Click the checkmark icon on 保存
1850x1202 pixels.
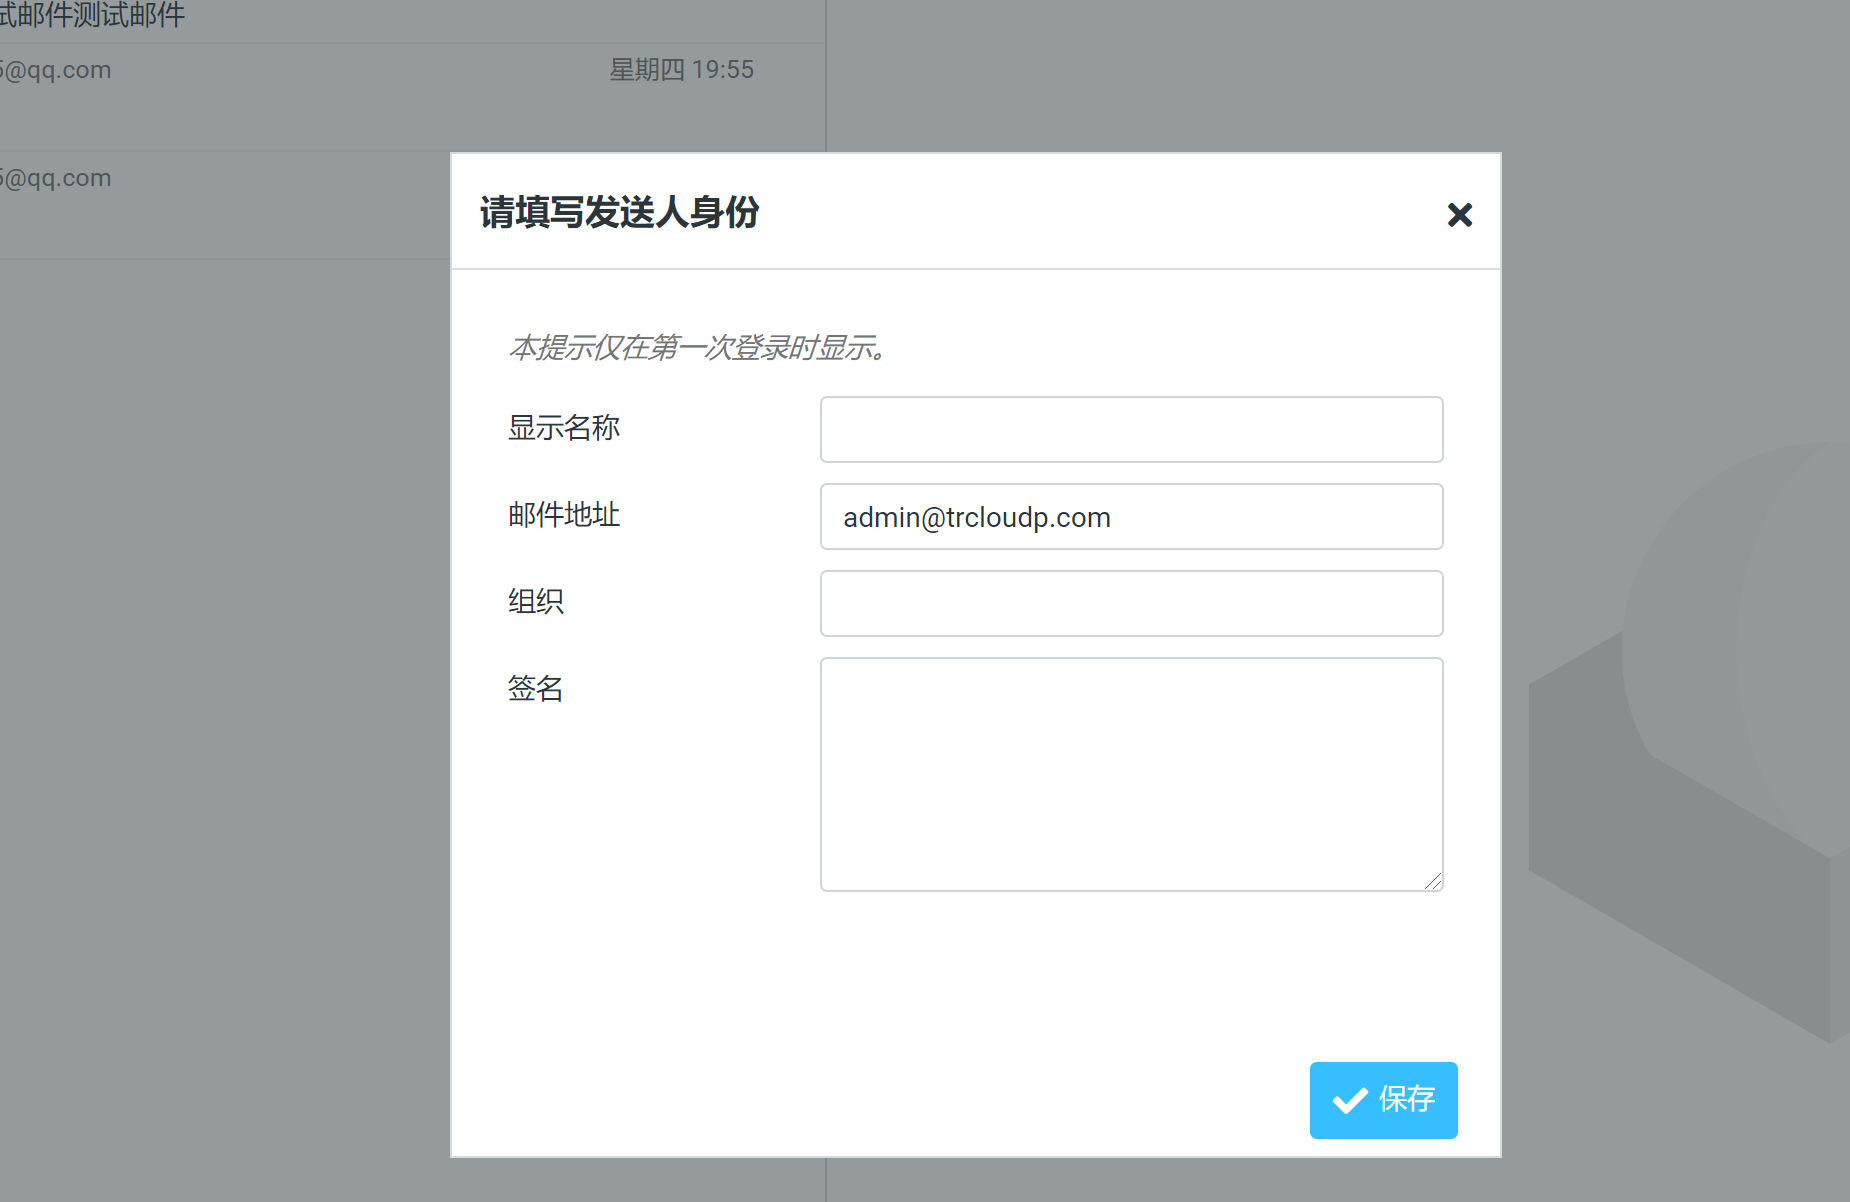[x=1350, y=1100]
